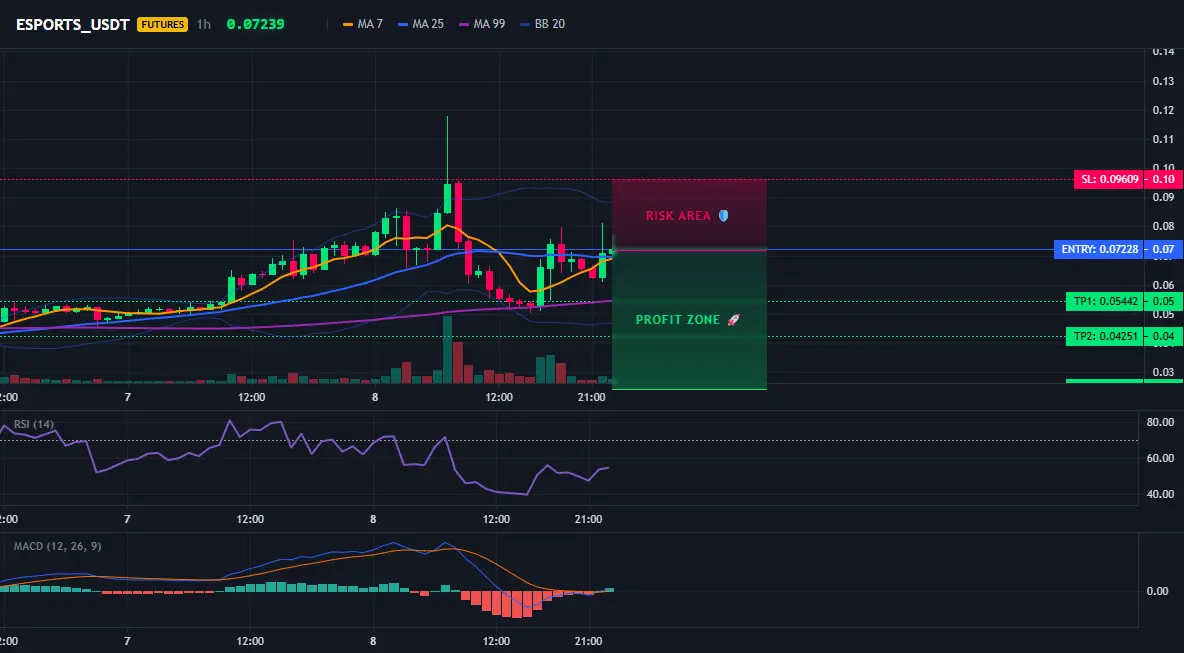Screen dimensions: 1184x653
Task: Click the PROFIT ZONE text
Action: click(678, 320)
